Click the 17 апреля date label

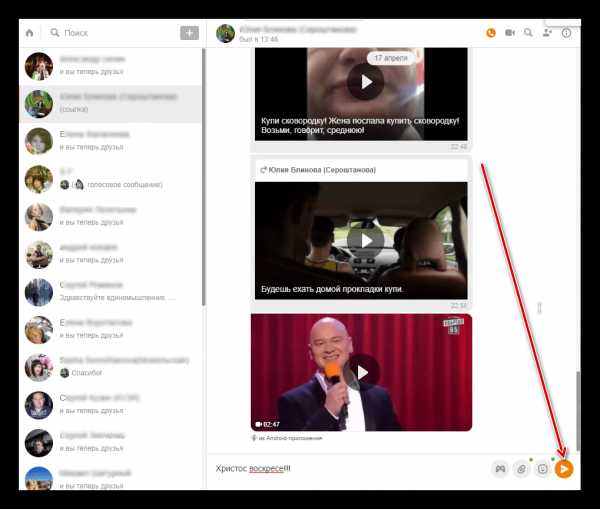point(391,58)
